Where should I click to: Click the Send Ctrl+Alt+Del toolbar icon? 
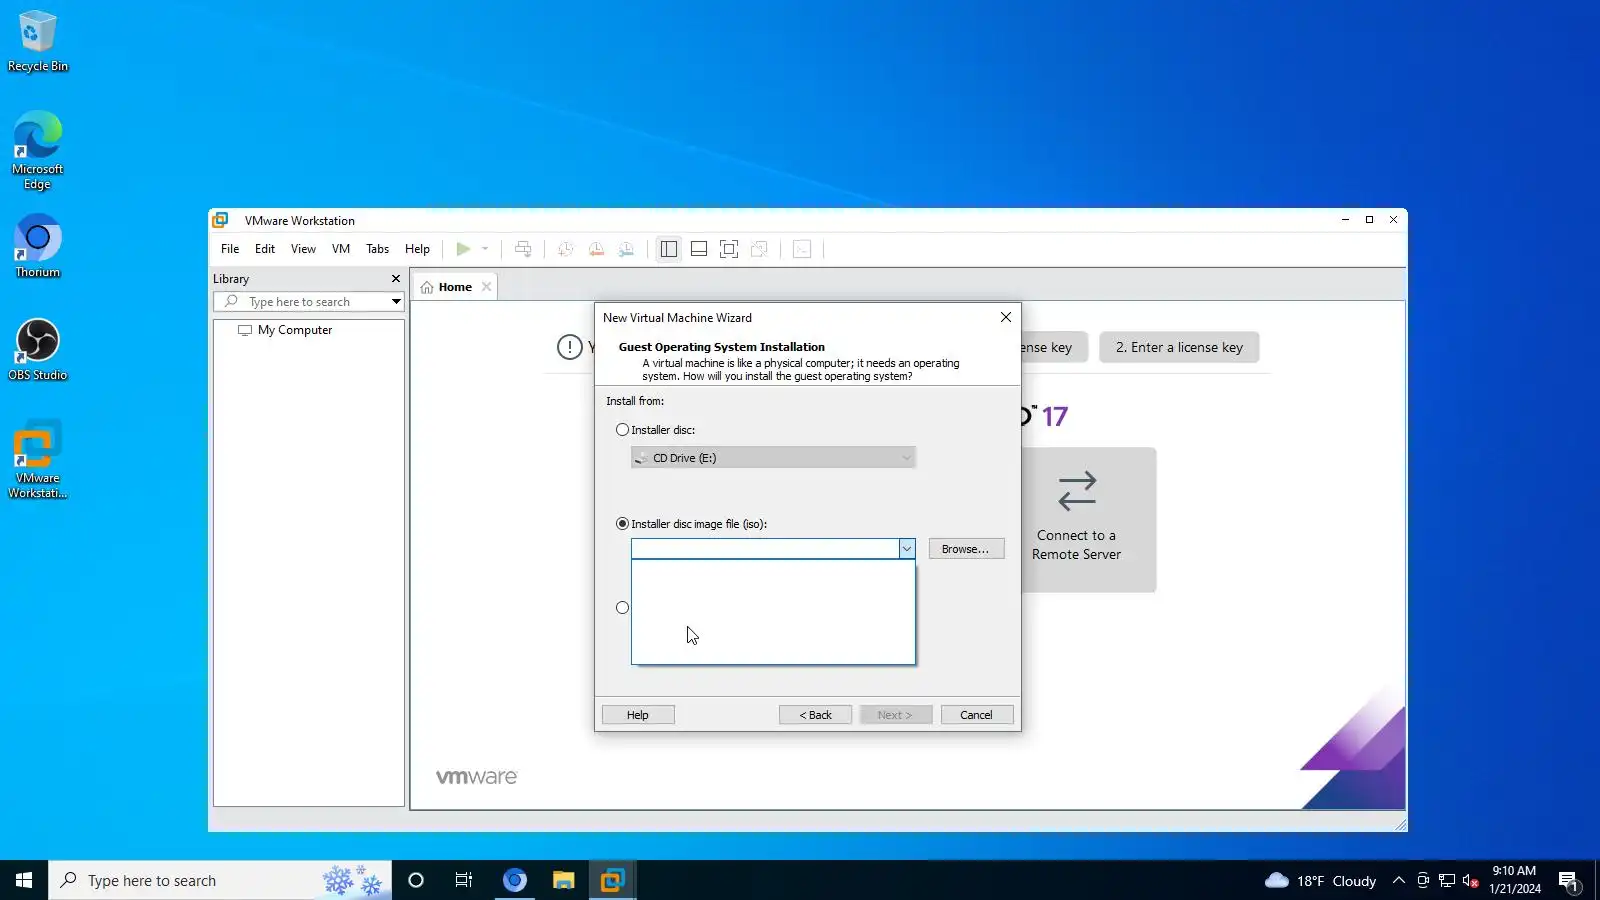click(x=523, y=249)
